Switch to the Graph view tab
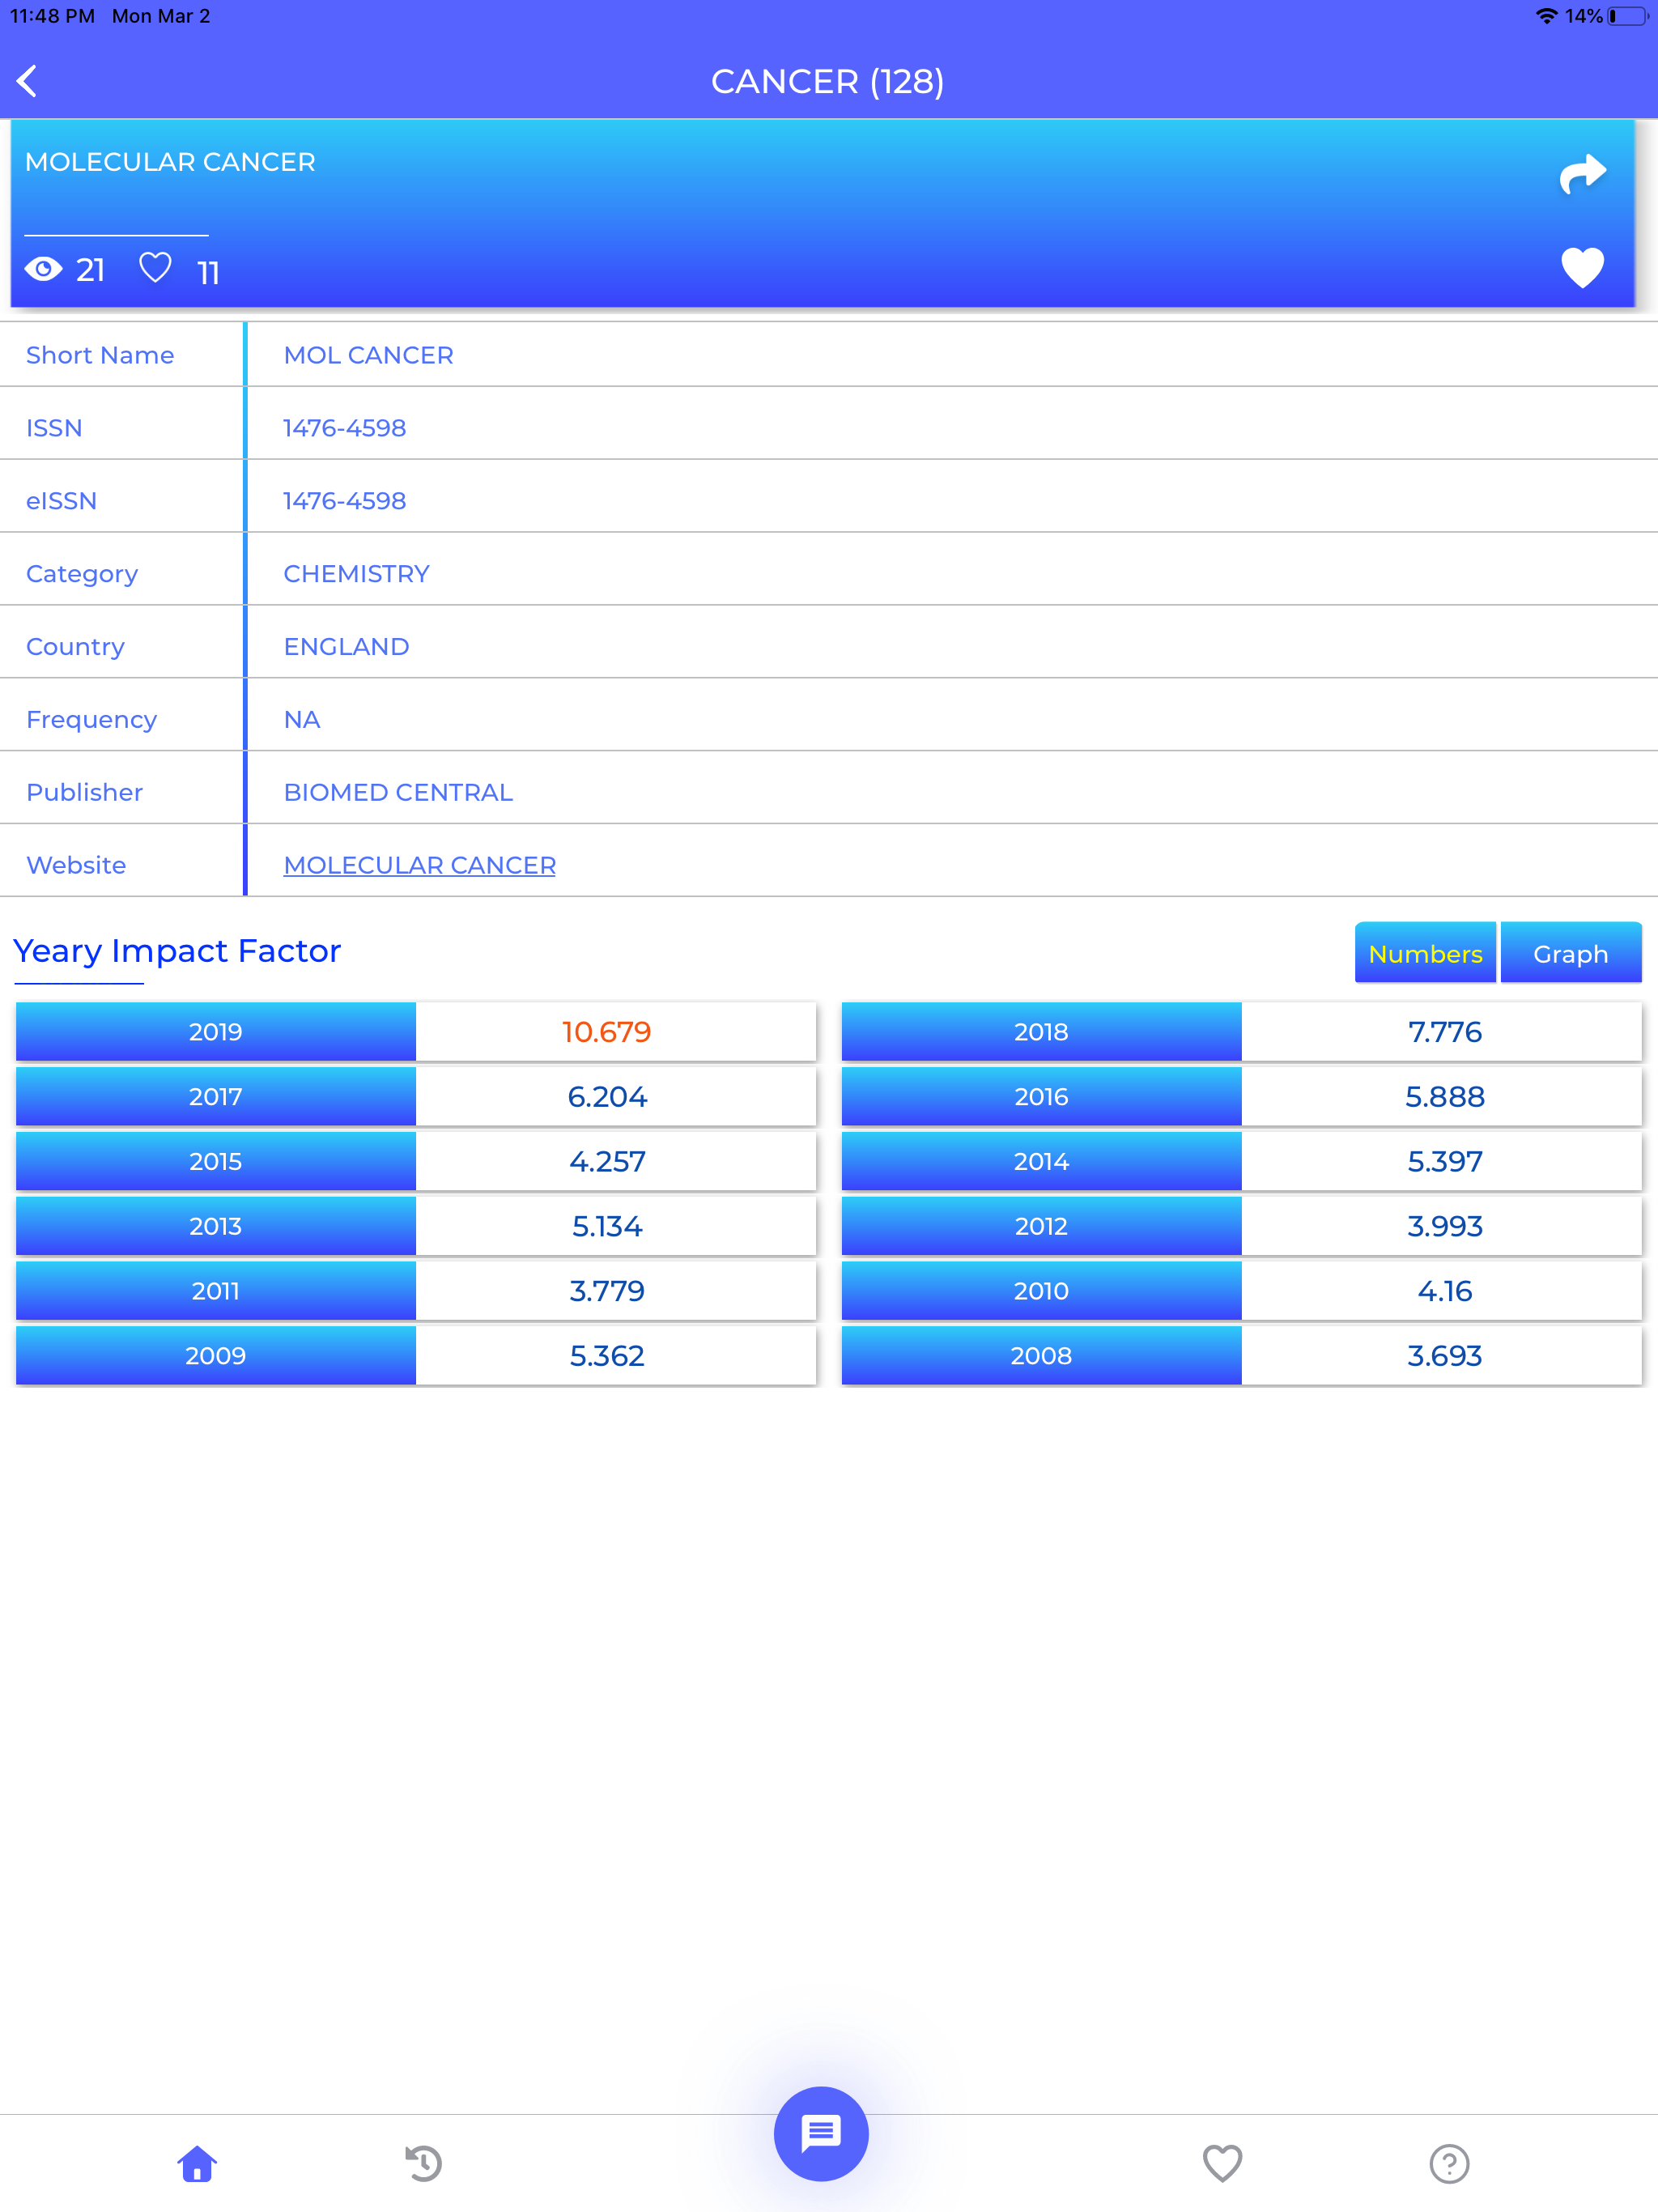1658x2212 pixels. click(x=1571, y=953)
